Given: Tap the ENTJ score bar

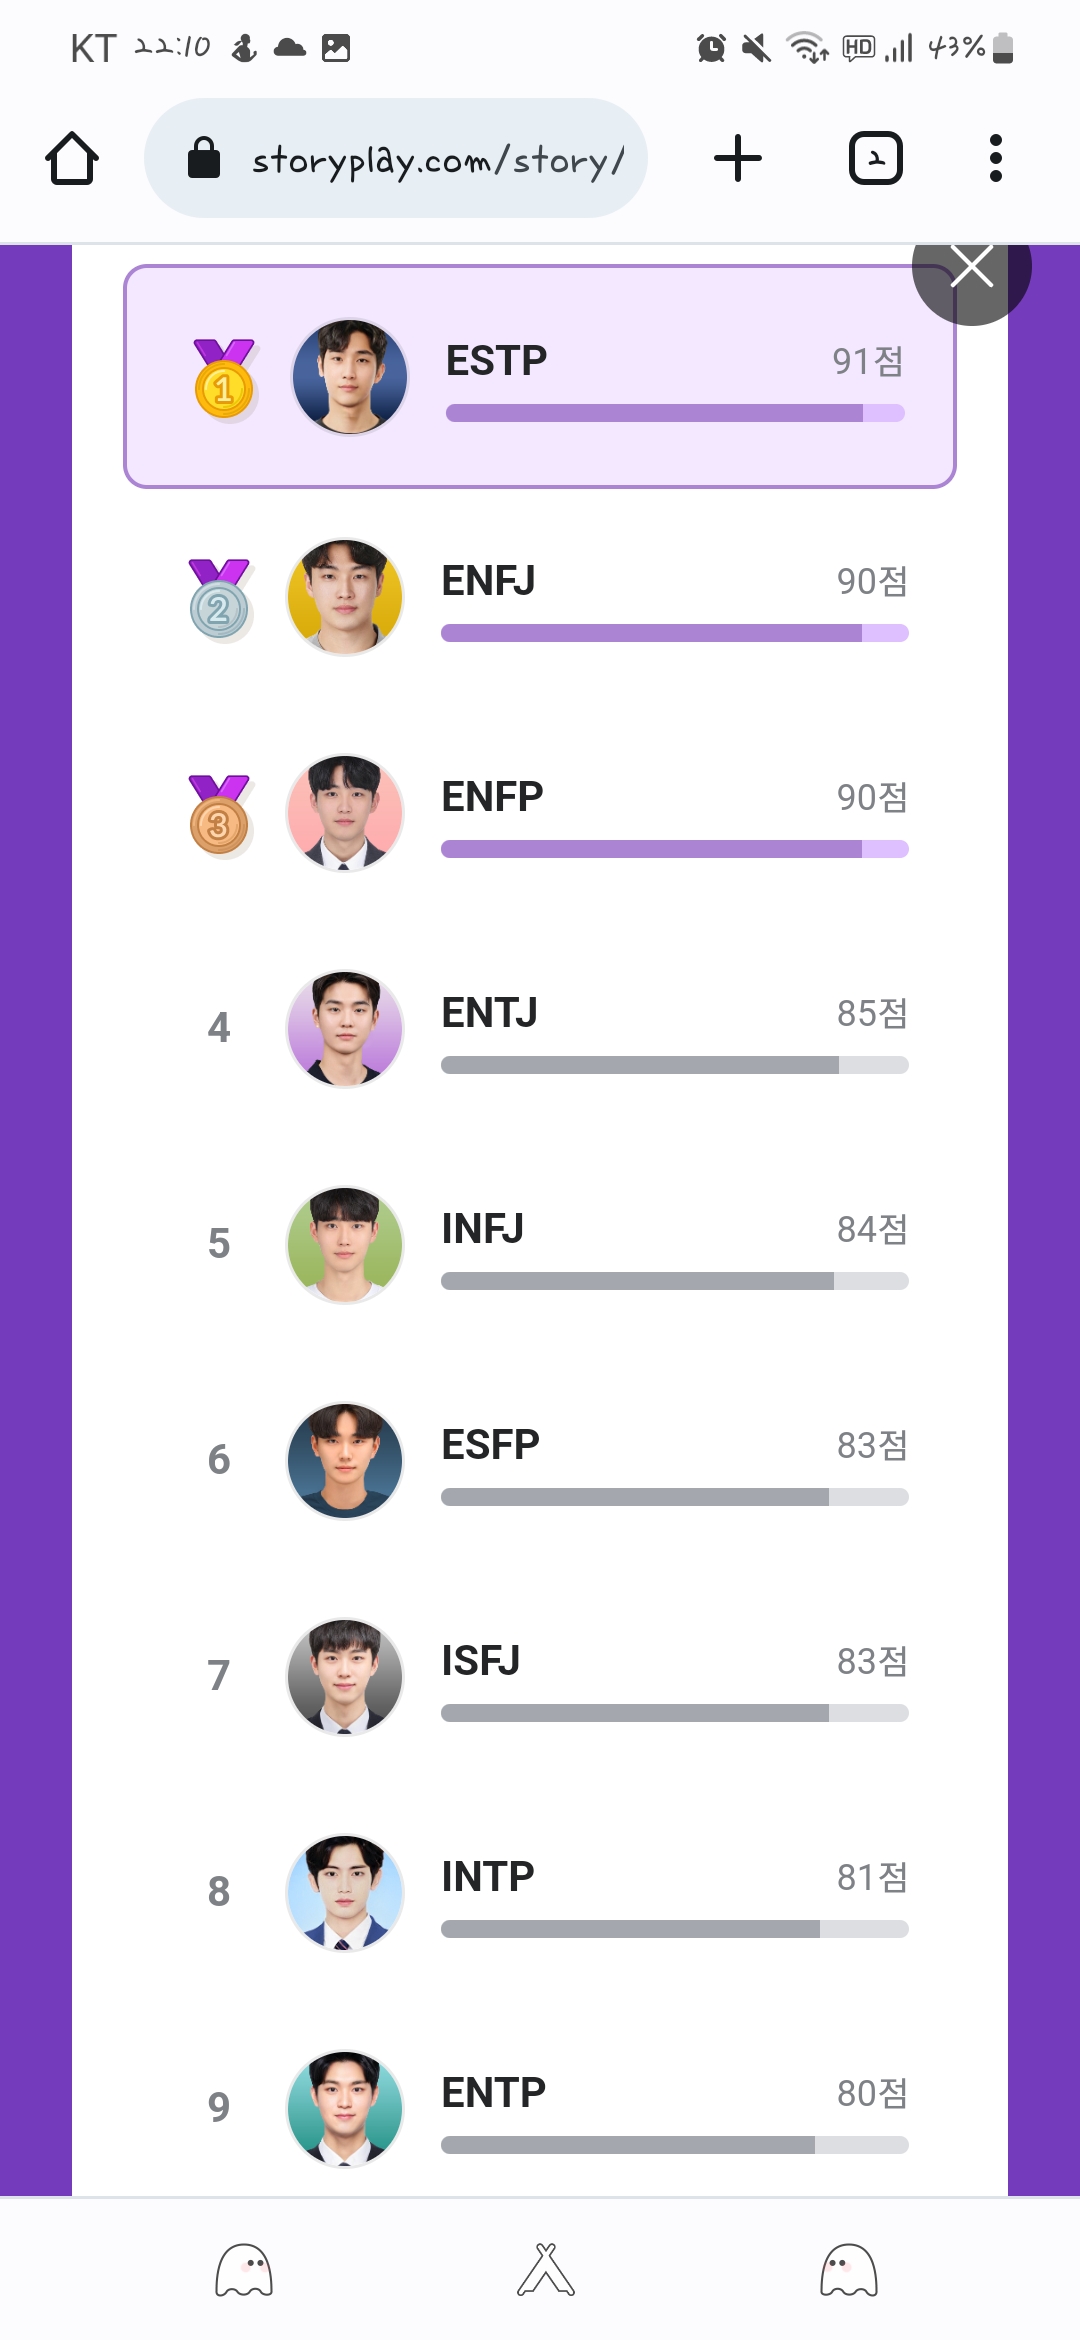Looking at the screenshot, I should pos(674,1065).
